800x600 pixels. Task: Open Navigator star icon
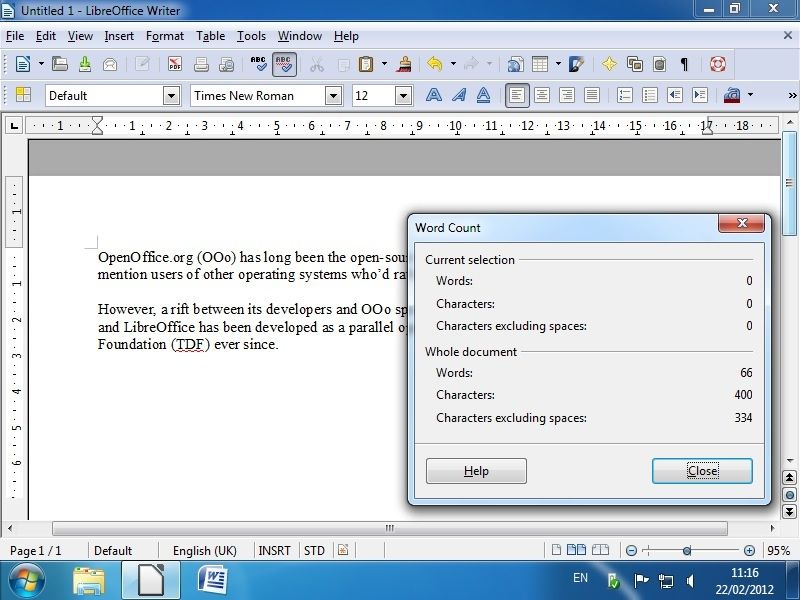tap(609, 64)
